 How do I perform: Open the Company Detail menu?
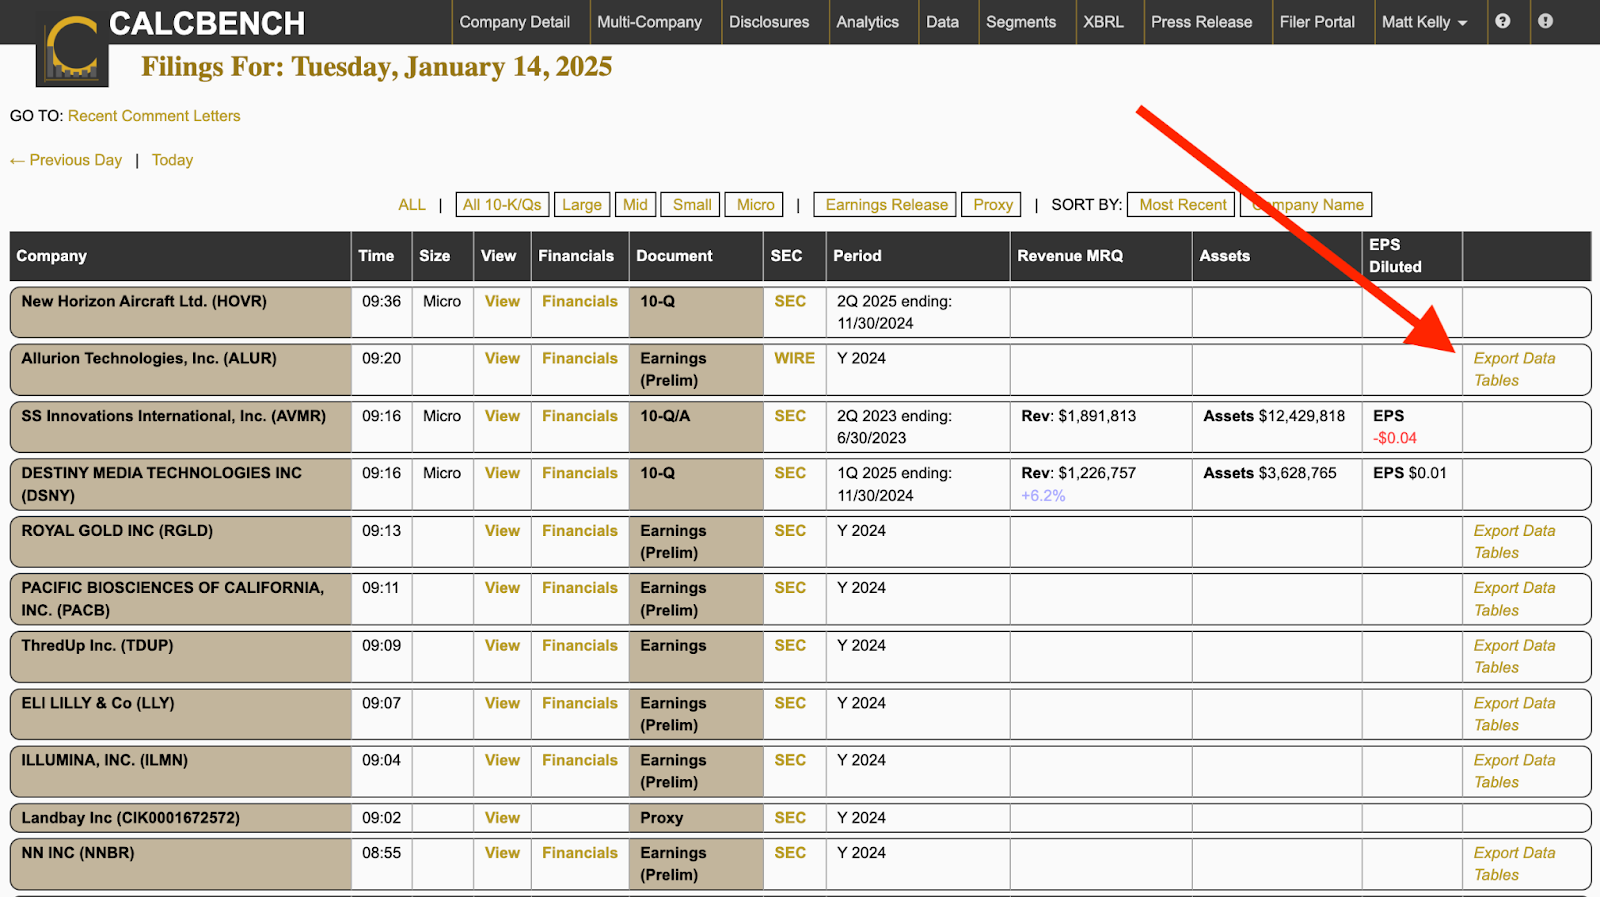click(x=514, y=22)
